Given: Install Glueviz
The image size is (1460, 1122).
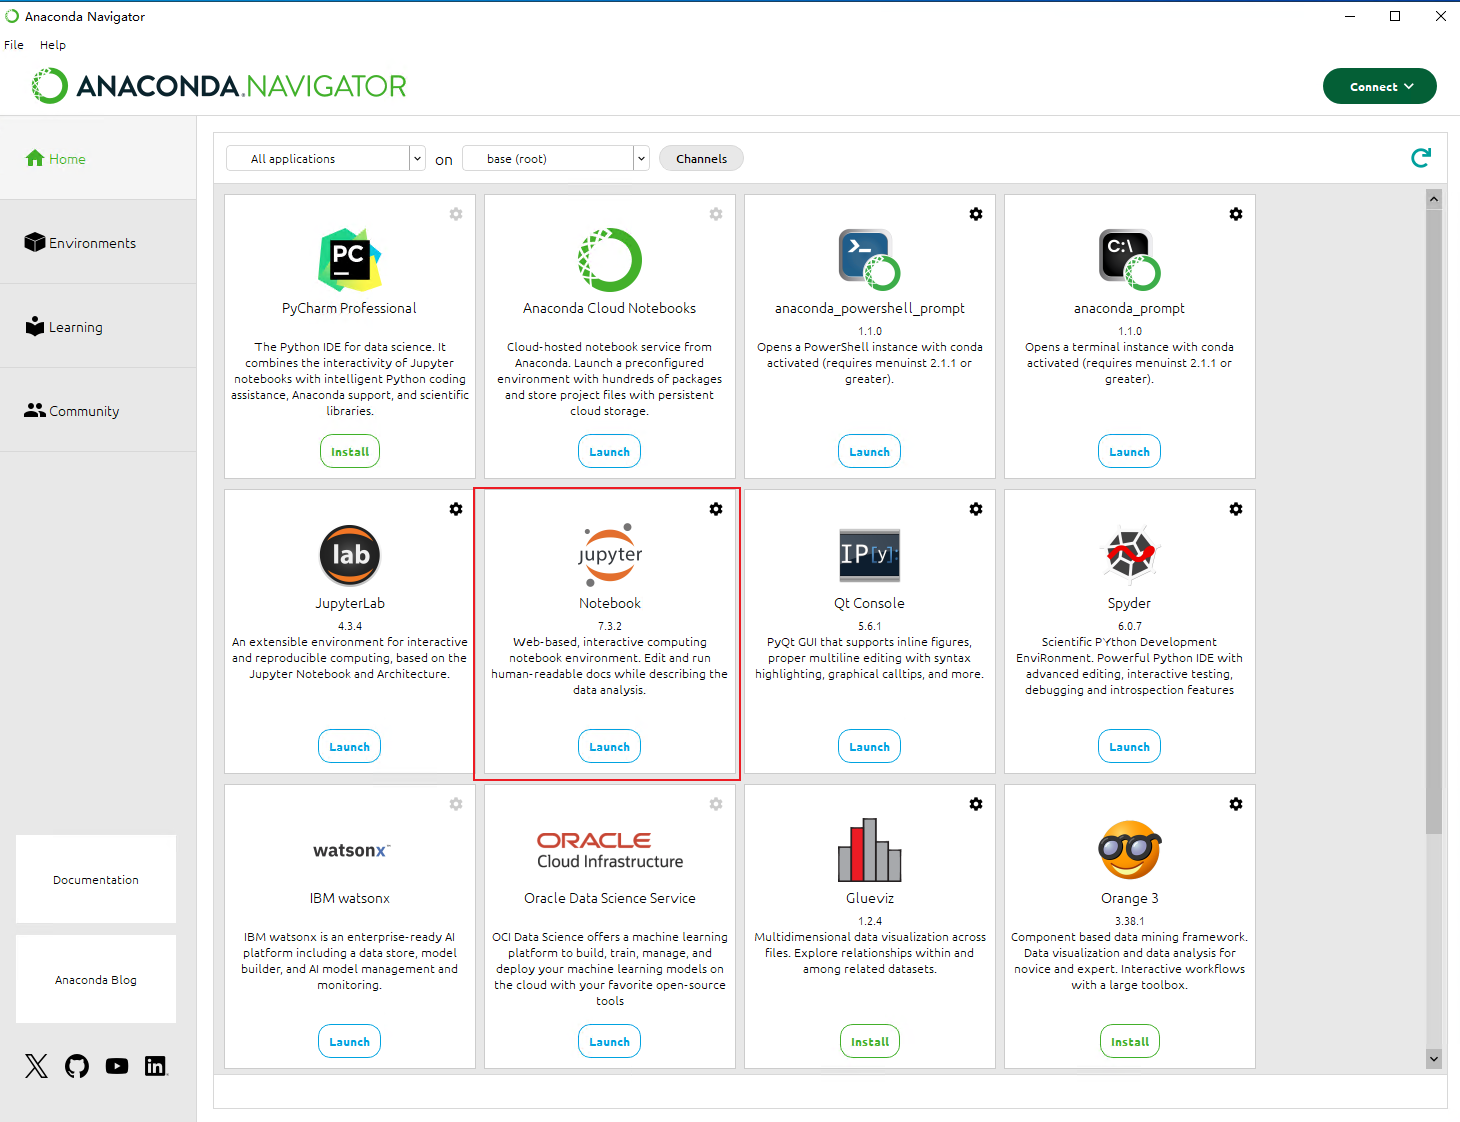Looking at the screenshot, I should [870, 1041].
